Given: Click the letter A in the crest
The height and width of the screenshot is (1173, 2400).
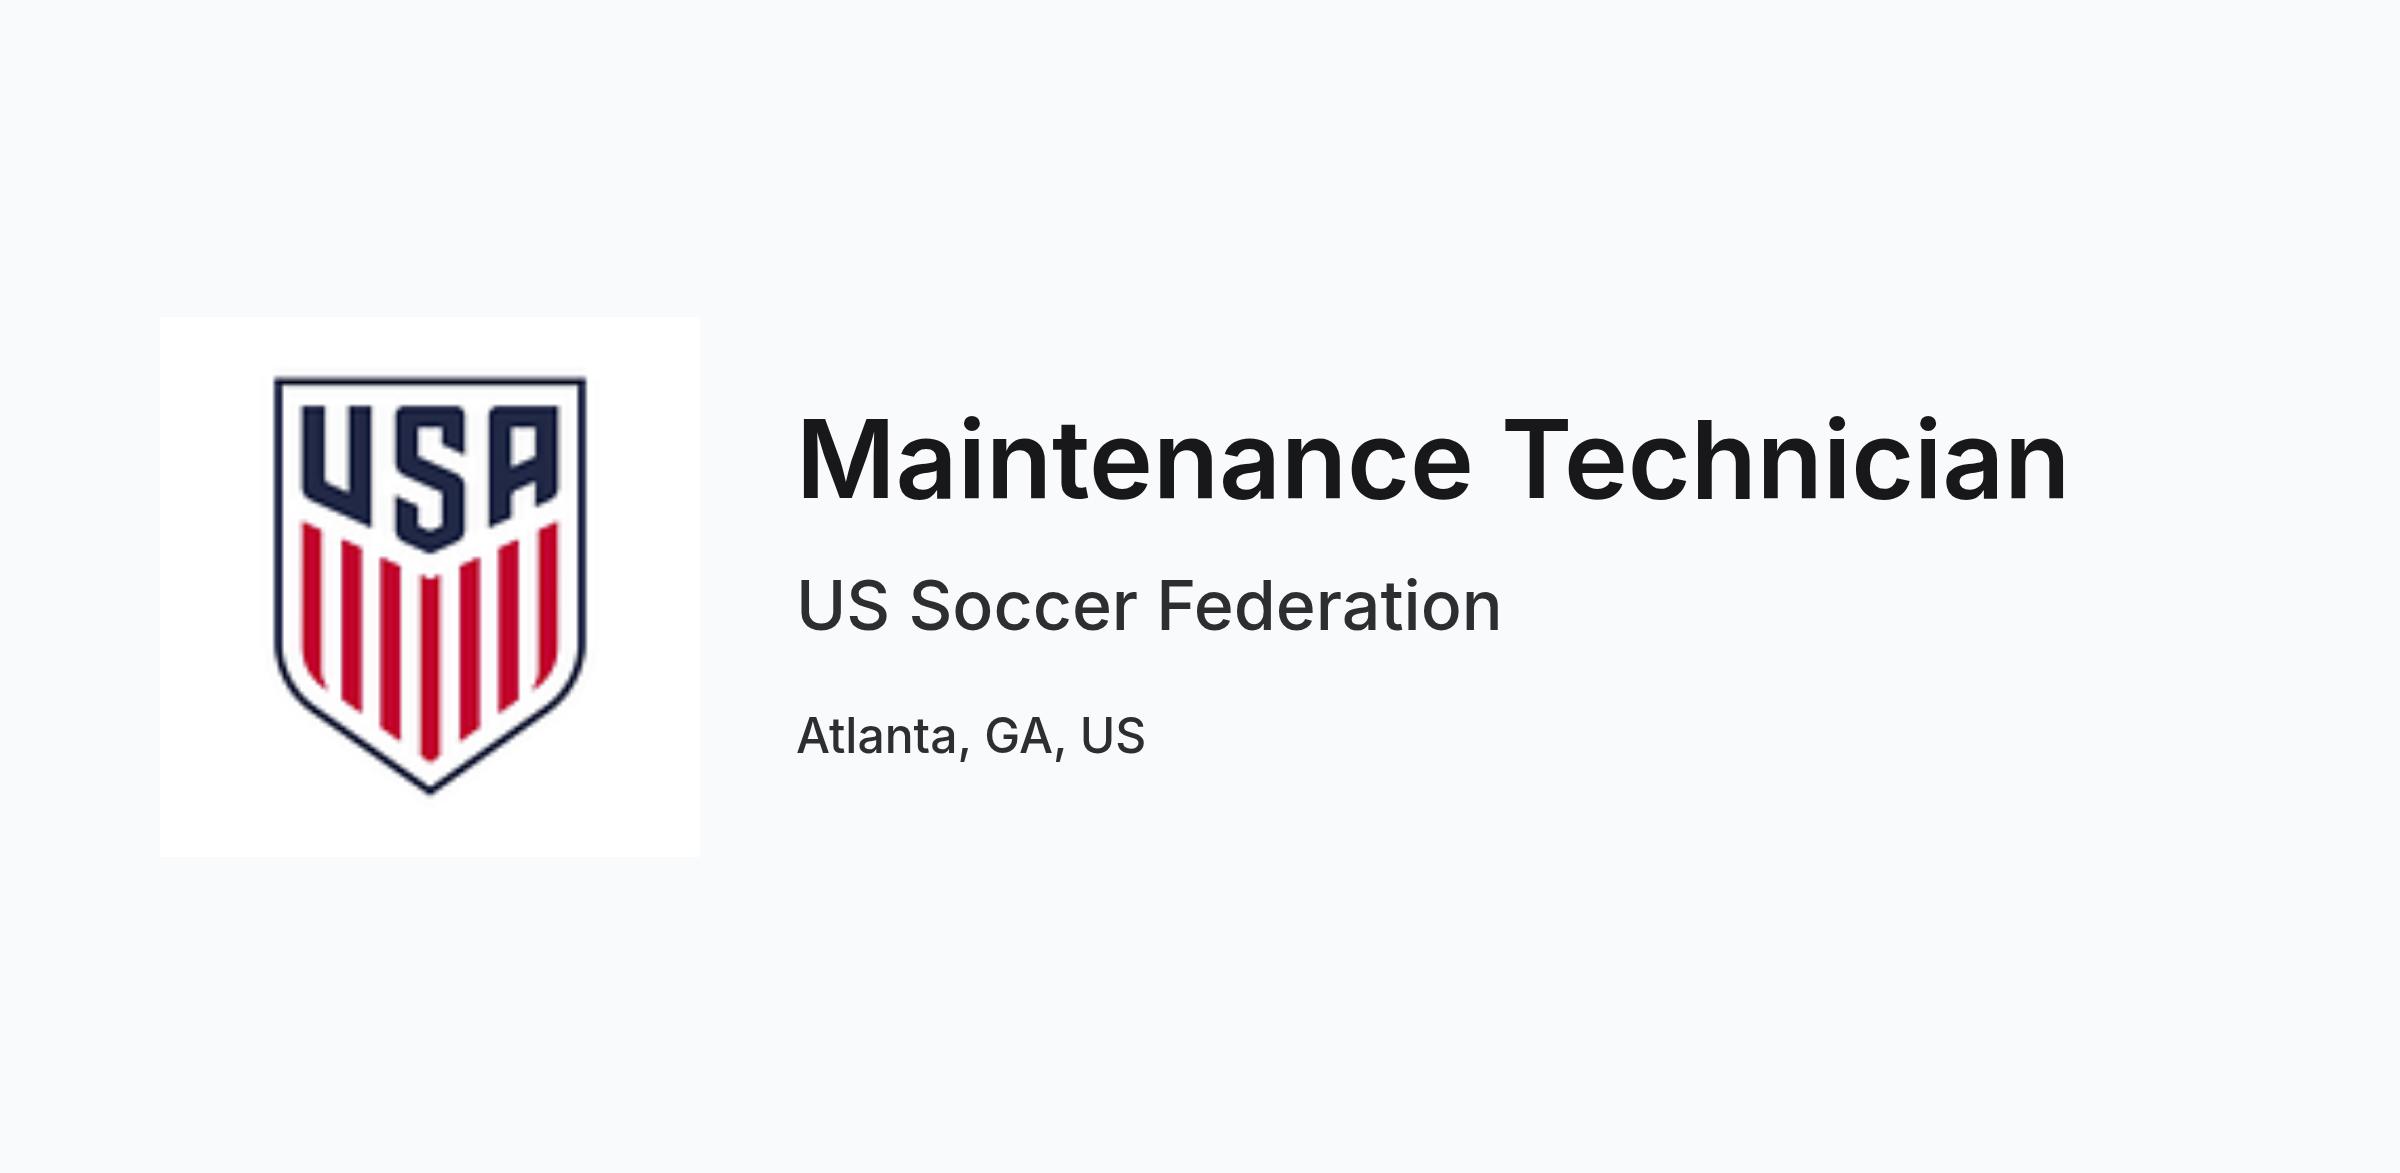Looking at the screenshot, I should (x=523, y=466).
